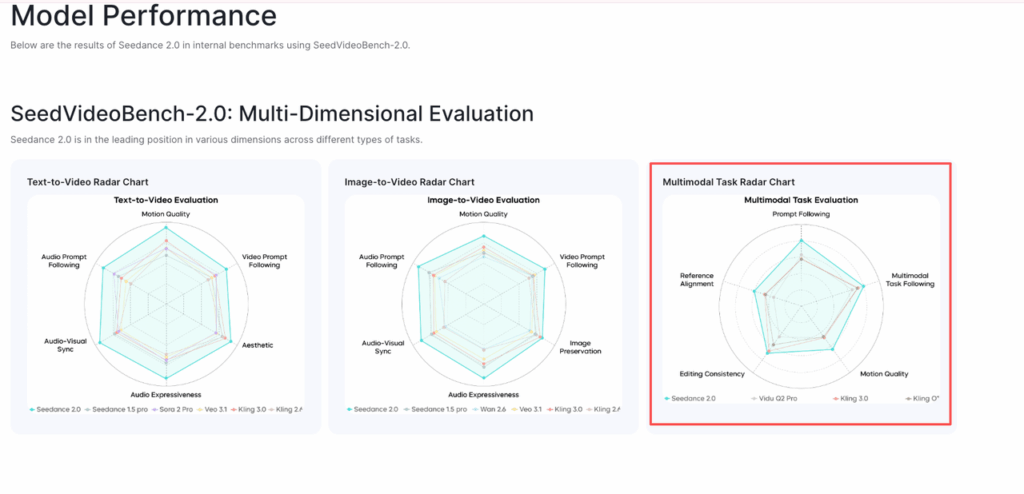Viewport: 1024px width, 494px height.
Task: Click the Aesthetic axis label
Action: click(x=258, y=345)
